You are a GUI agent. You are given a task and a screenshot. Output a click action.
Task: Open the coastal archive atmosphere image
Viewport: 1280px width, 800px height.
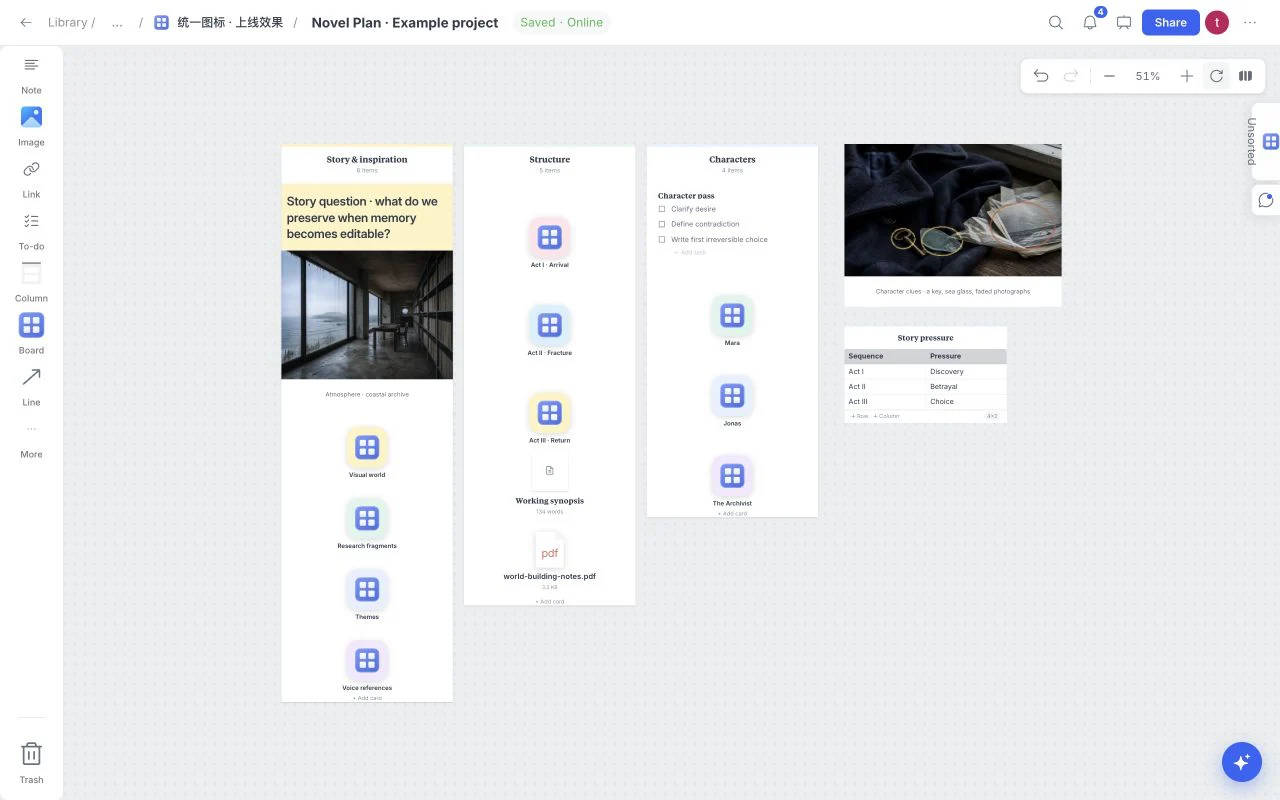(x=367, y=314)
